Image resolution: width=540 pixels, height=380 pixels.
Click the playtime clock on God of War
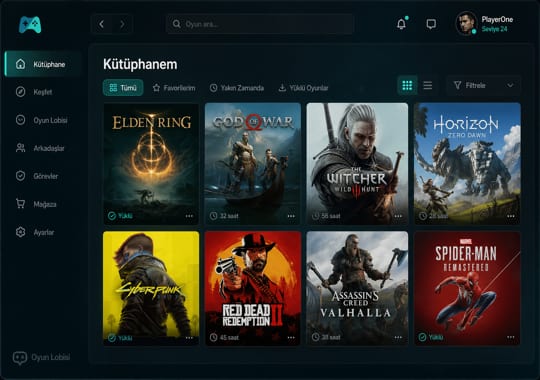pos(214,216)
